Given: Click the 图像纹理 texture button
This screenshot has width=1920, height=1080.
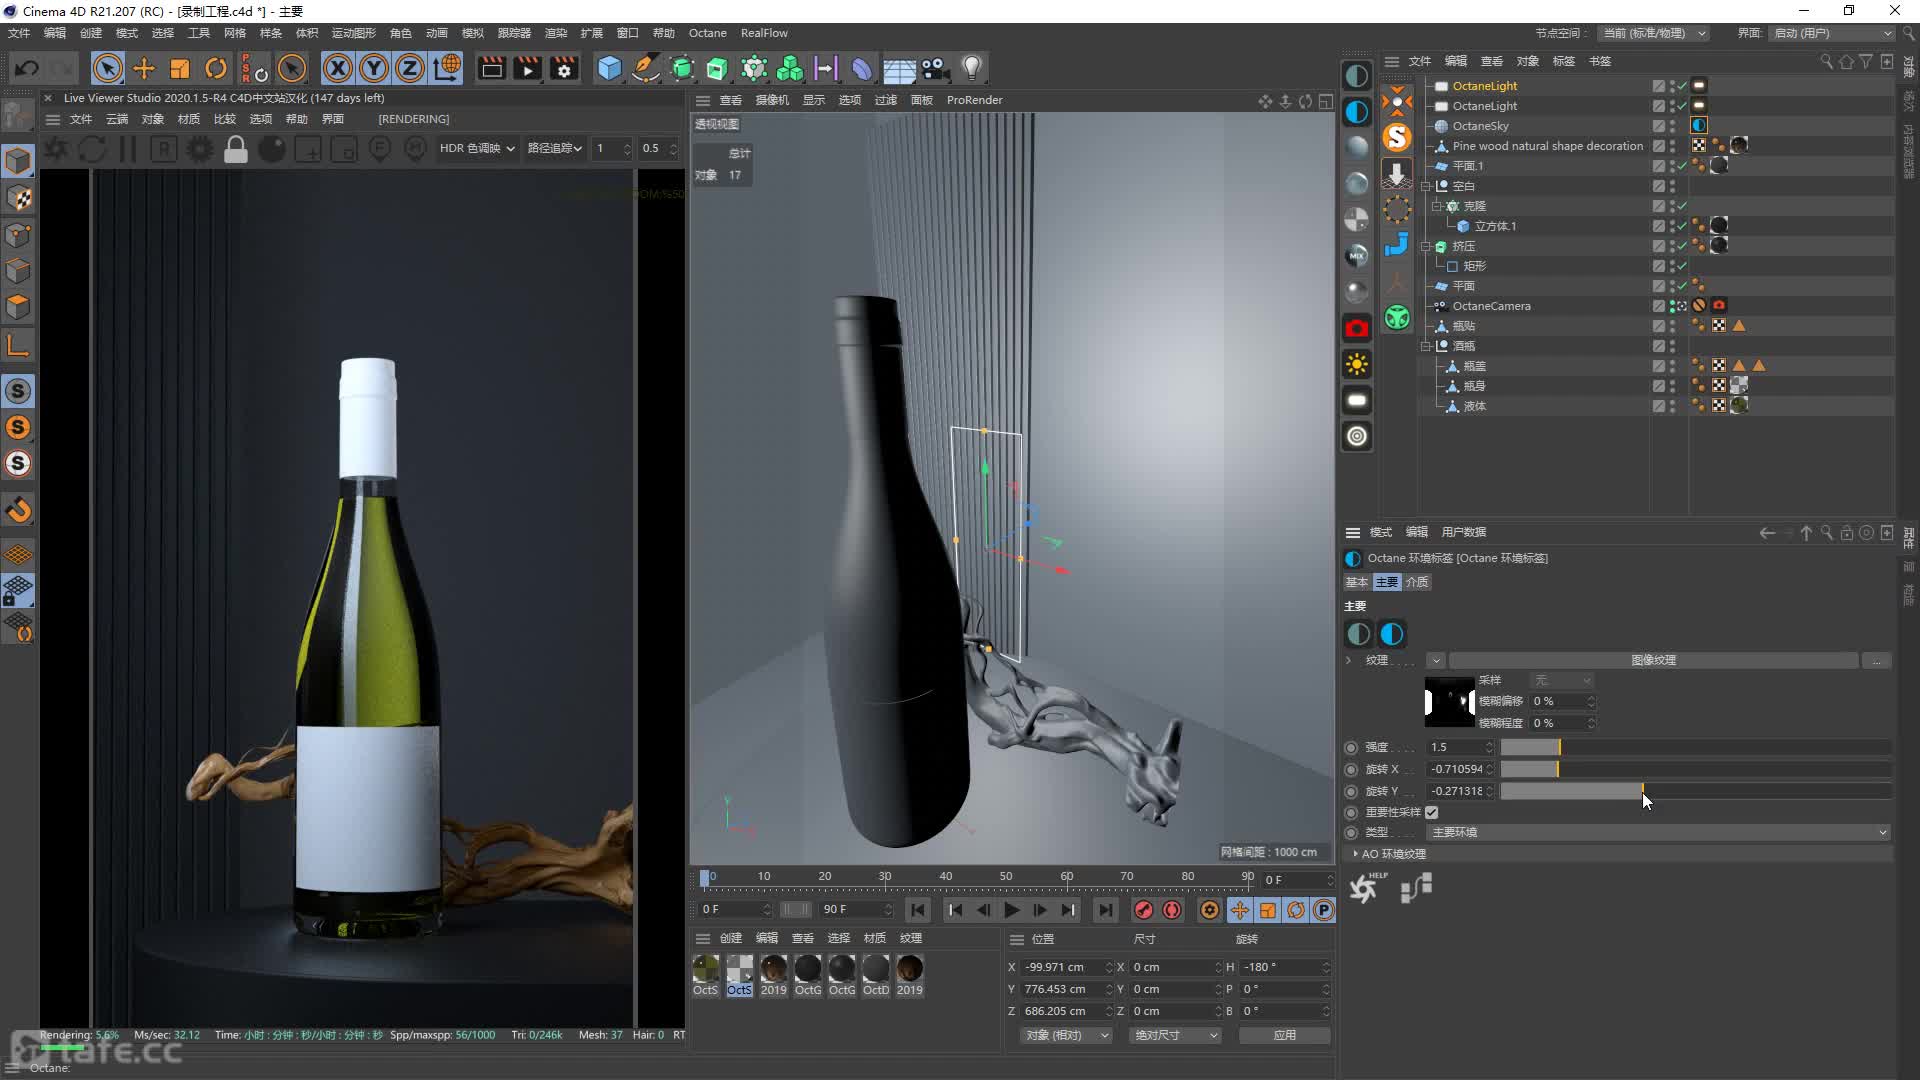Looking at the screenshot, I should pyautogui.click(x=1653, y=660).
